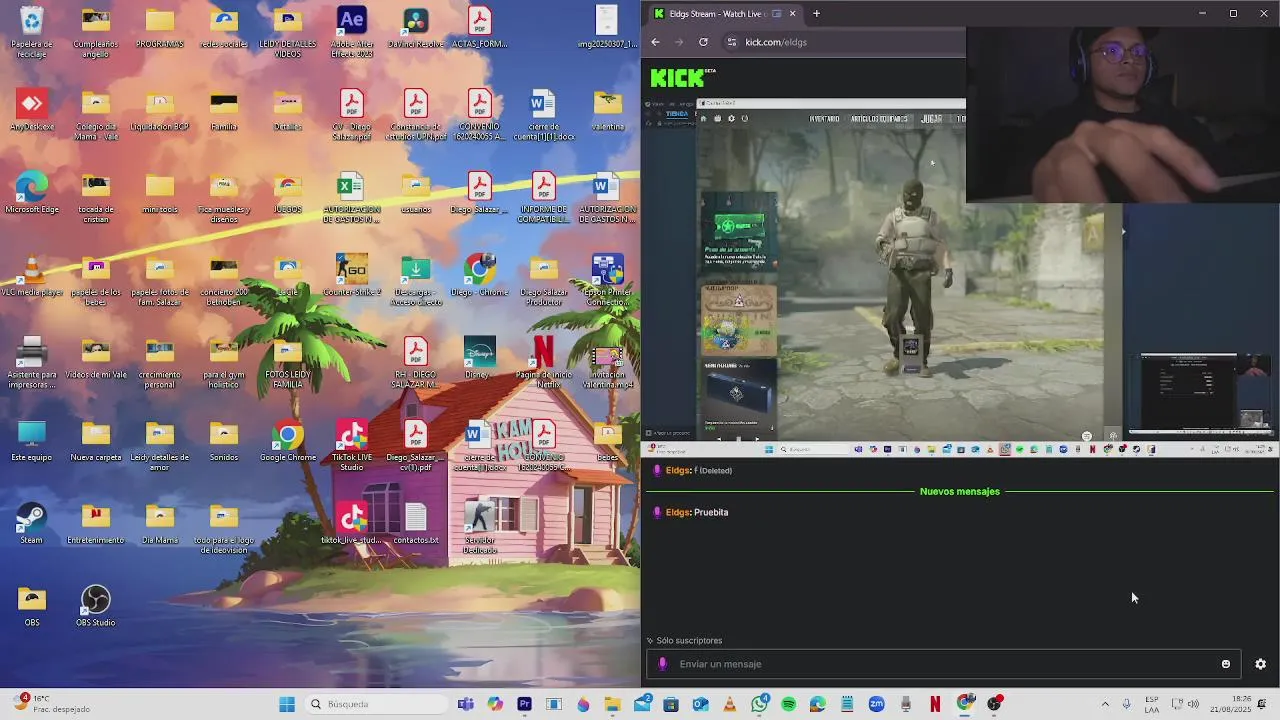Open emoji picker in Kick chat
The width and height of the screenshot is (1280, 720).
1225,664
